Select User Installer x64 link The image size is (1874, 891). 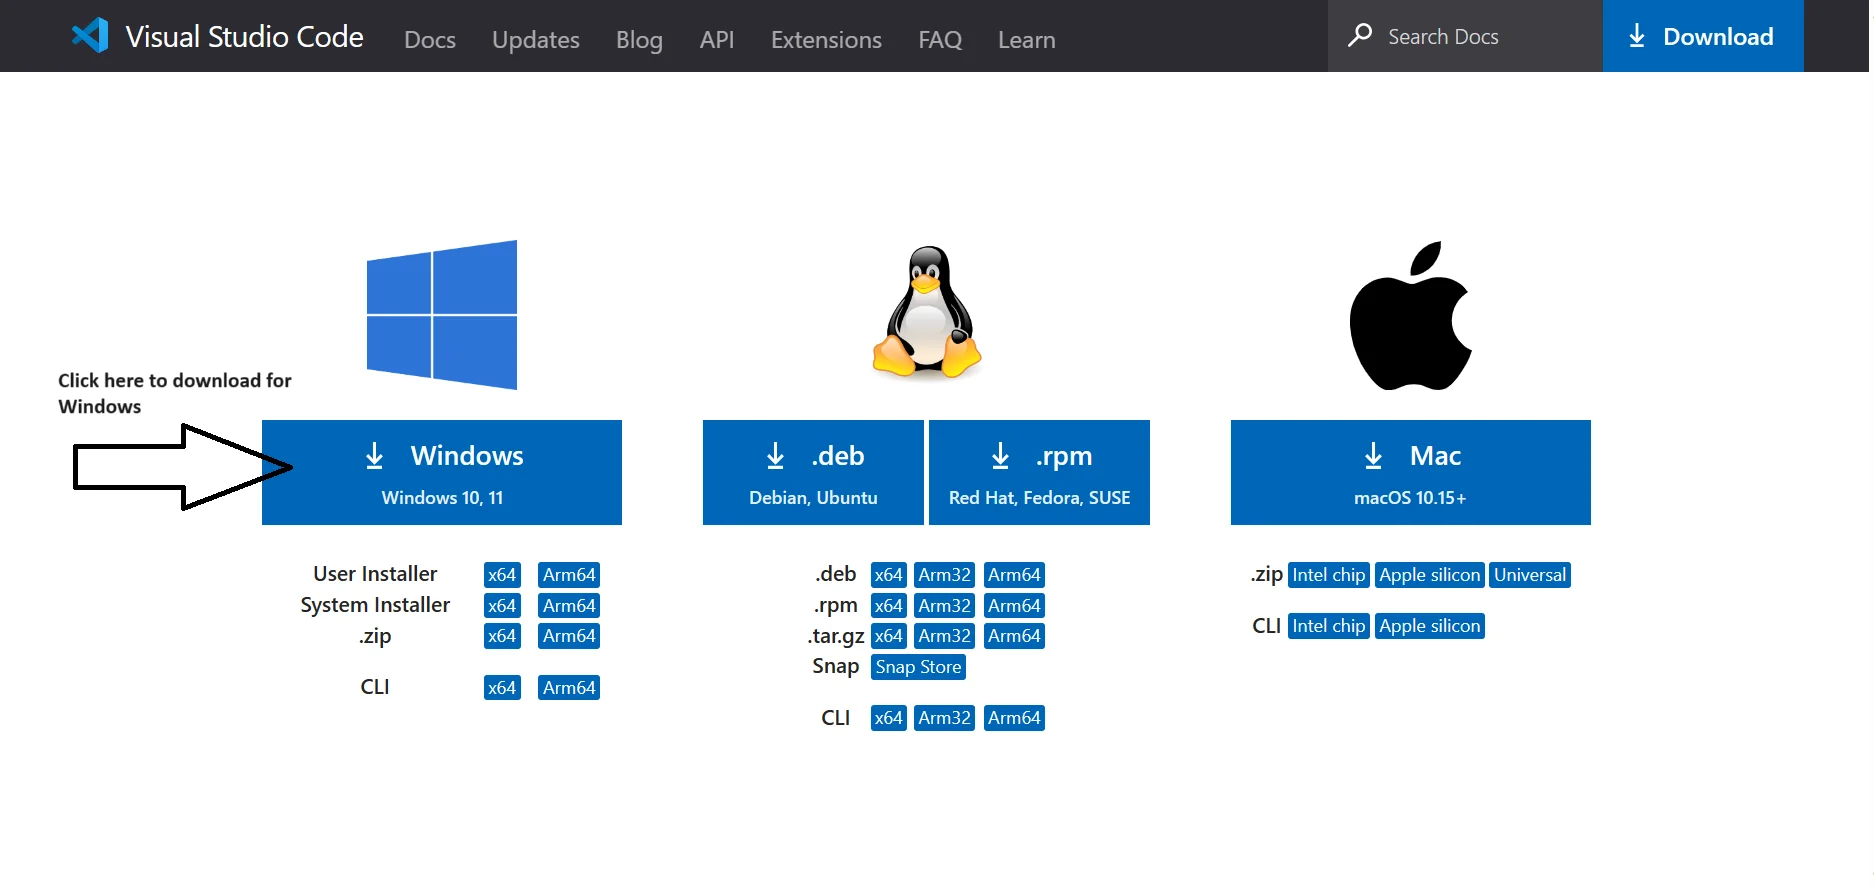[502, 575]
